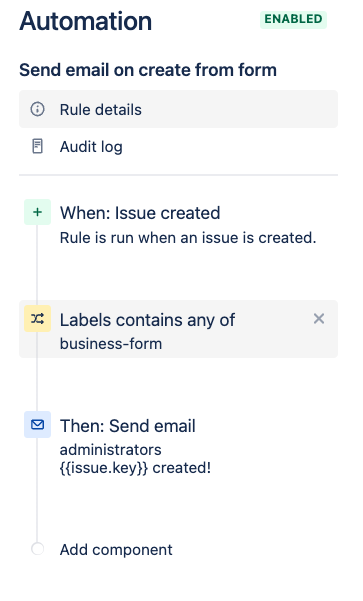The image size is (363, 601).
Task: Click the '{{issue.key}} created!' subject text
Action: coord(135,468)
